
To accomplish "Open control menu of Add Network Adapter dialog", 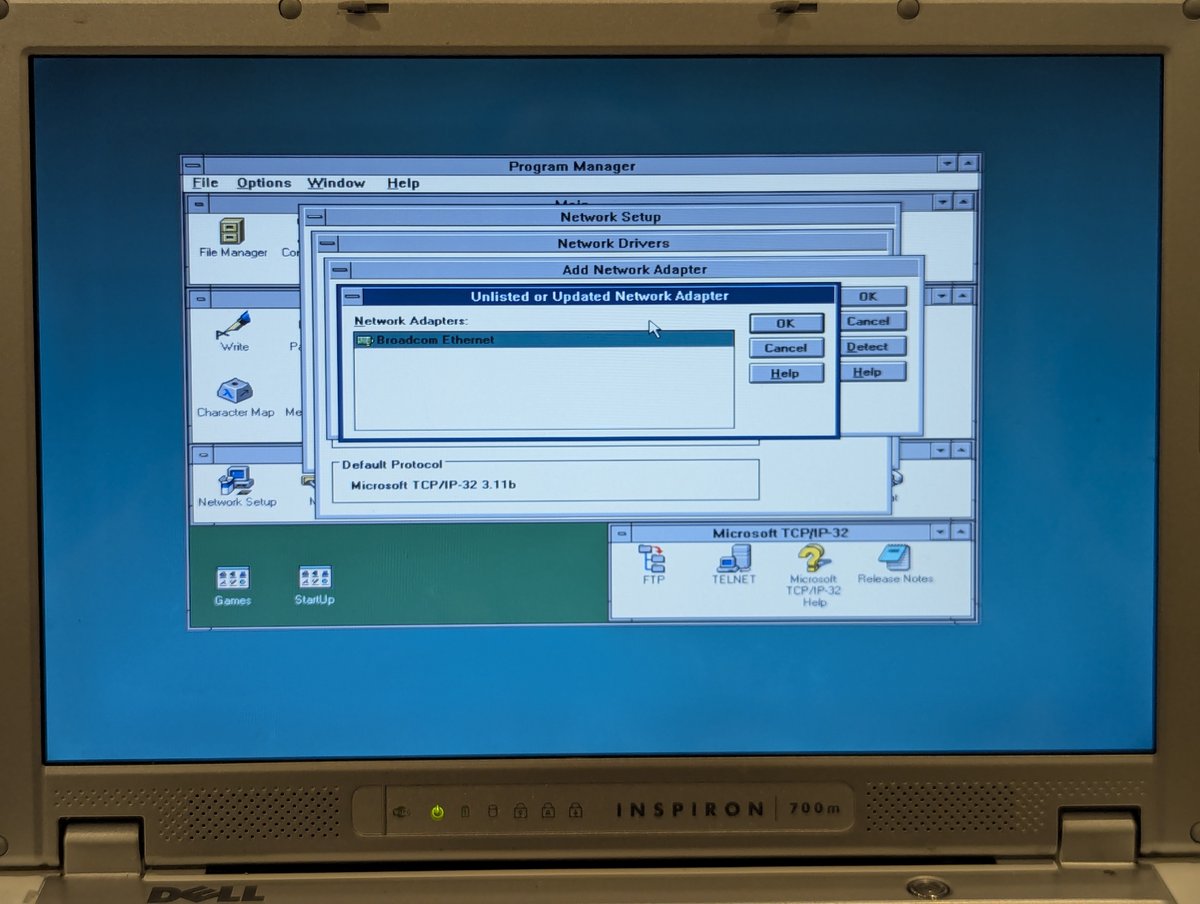I will point(340,270).
